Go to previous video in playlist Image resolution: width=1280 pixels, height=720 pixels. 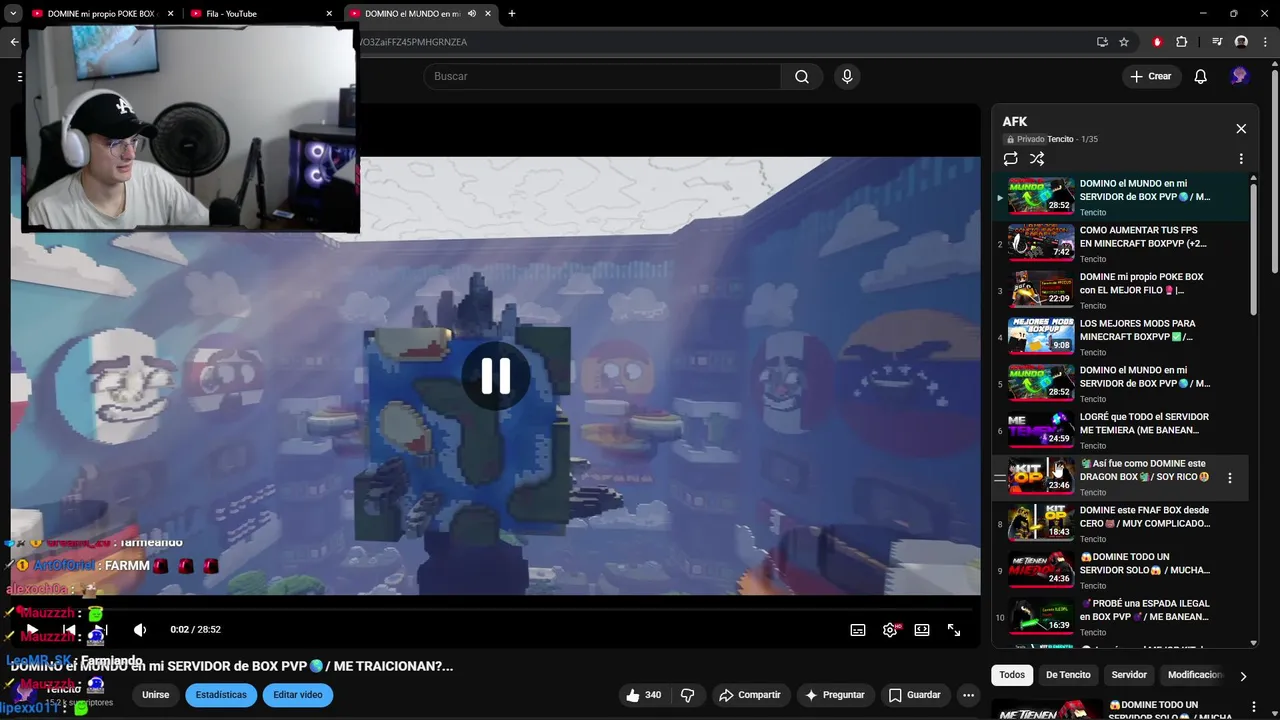(69, 630)
